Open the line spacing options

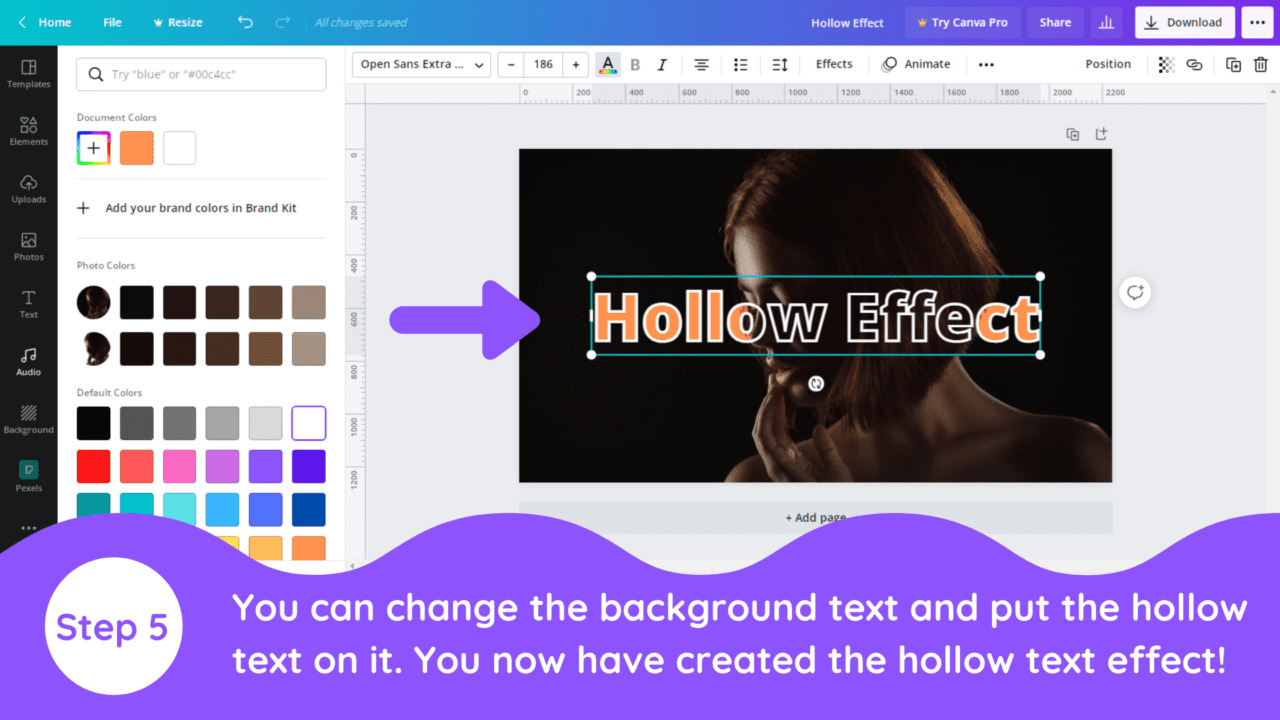779,64
